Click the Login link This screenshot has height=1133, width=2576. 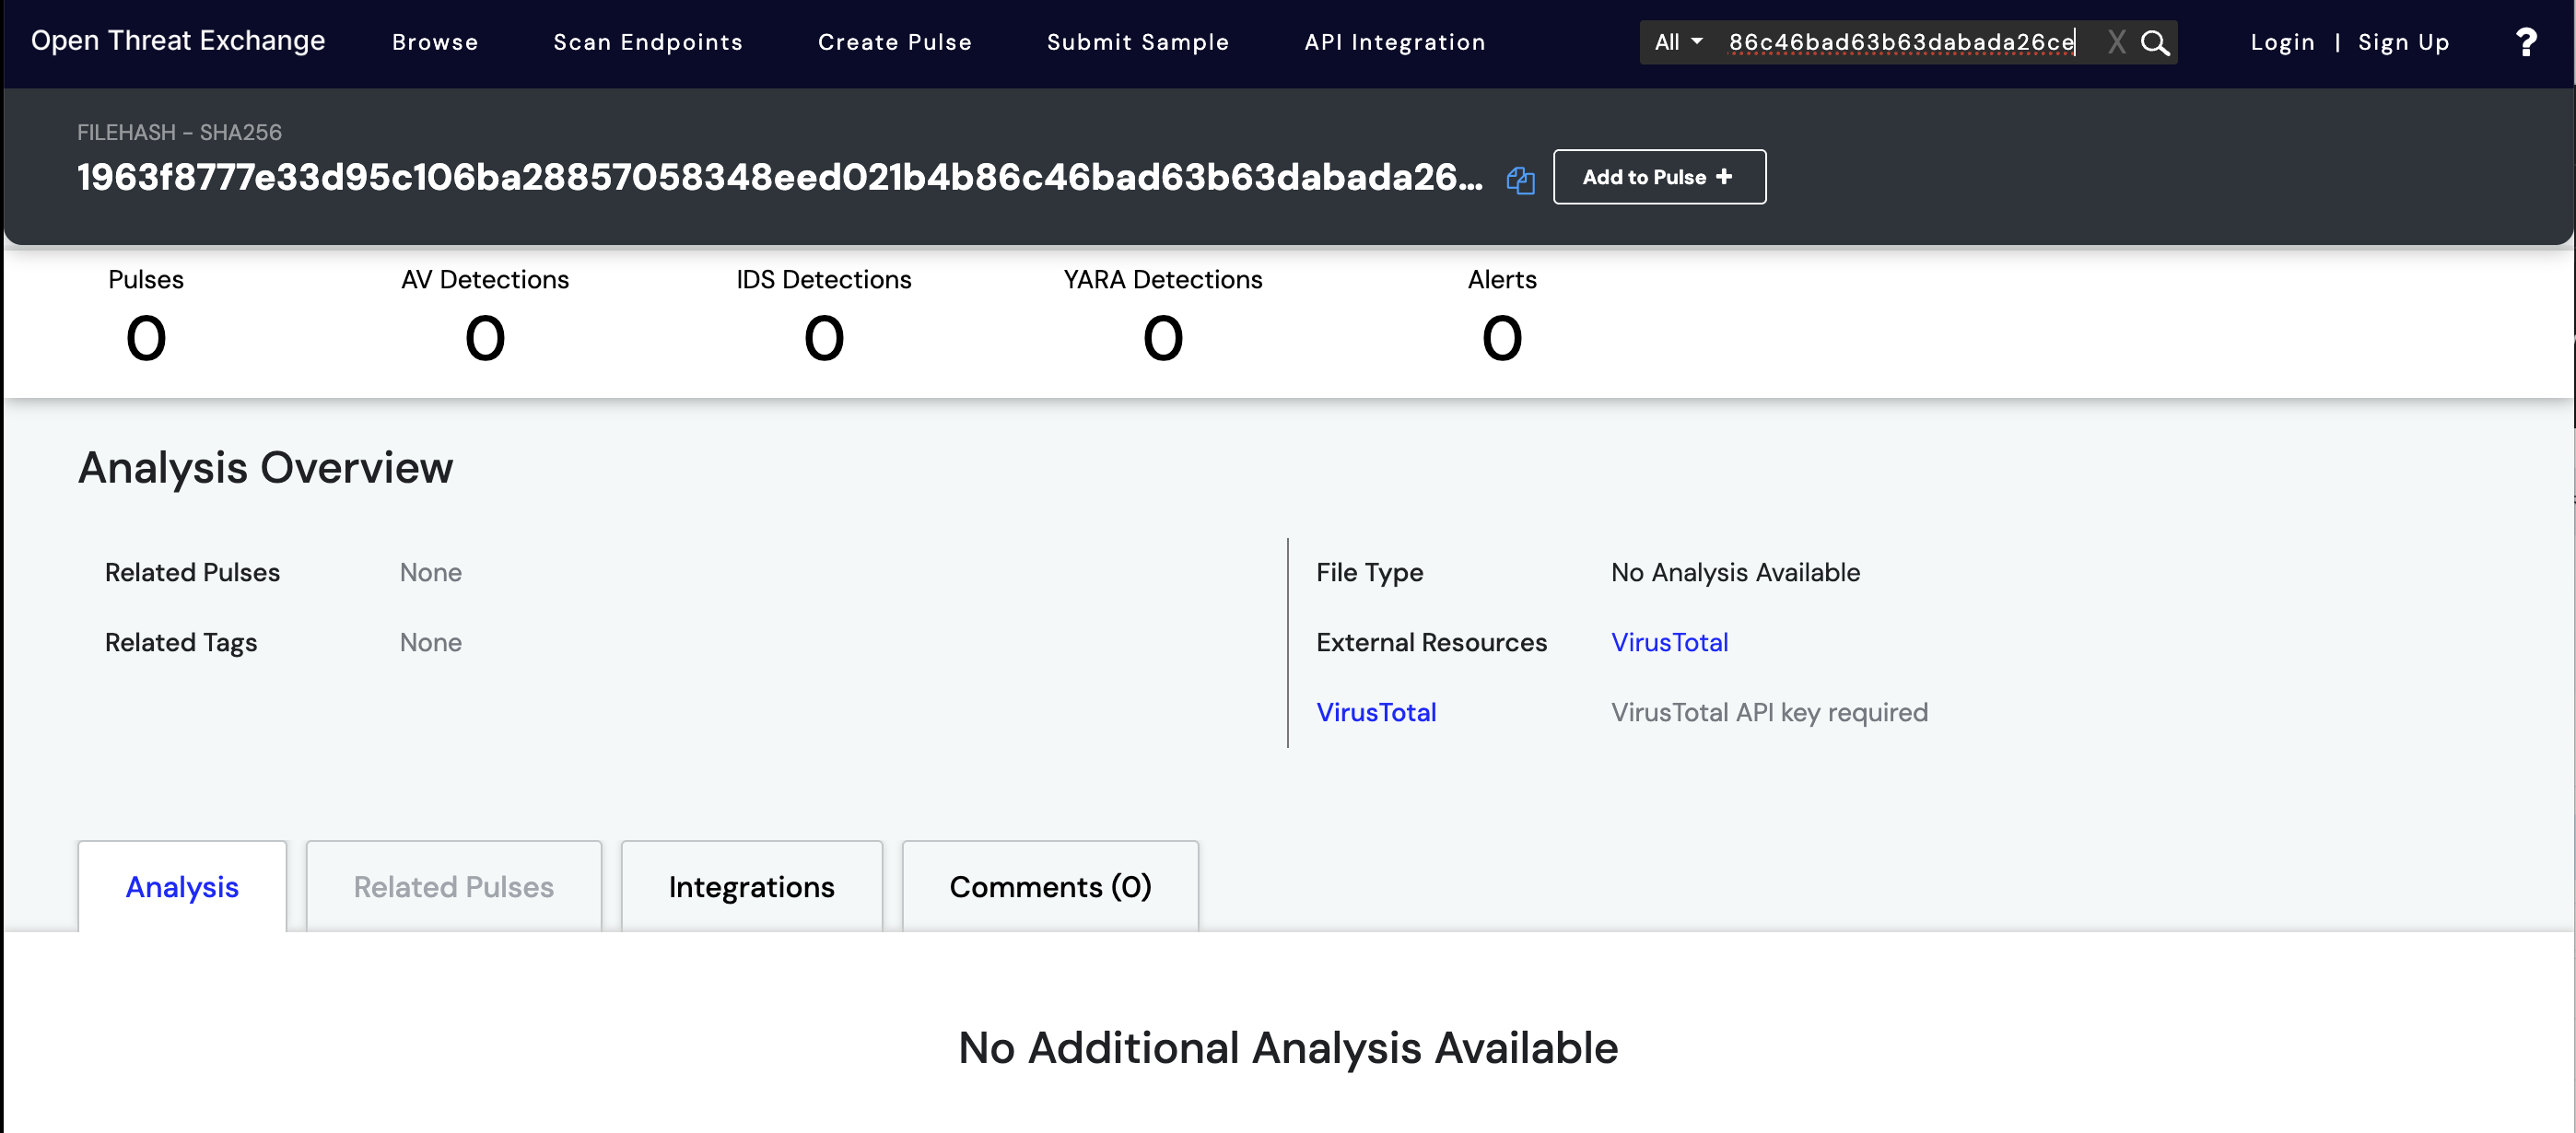(x=2282, y=42)
